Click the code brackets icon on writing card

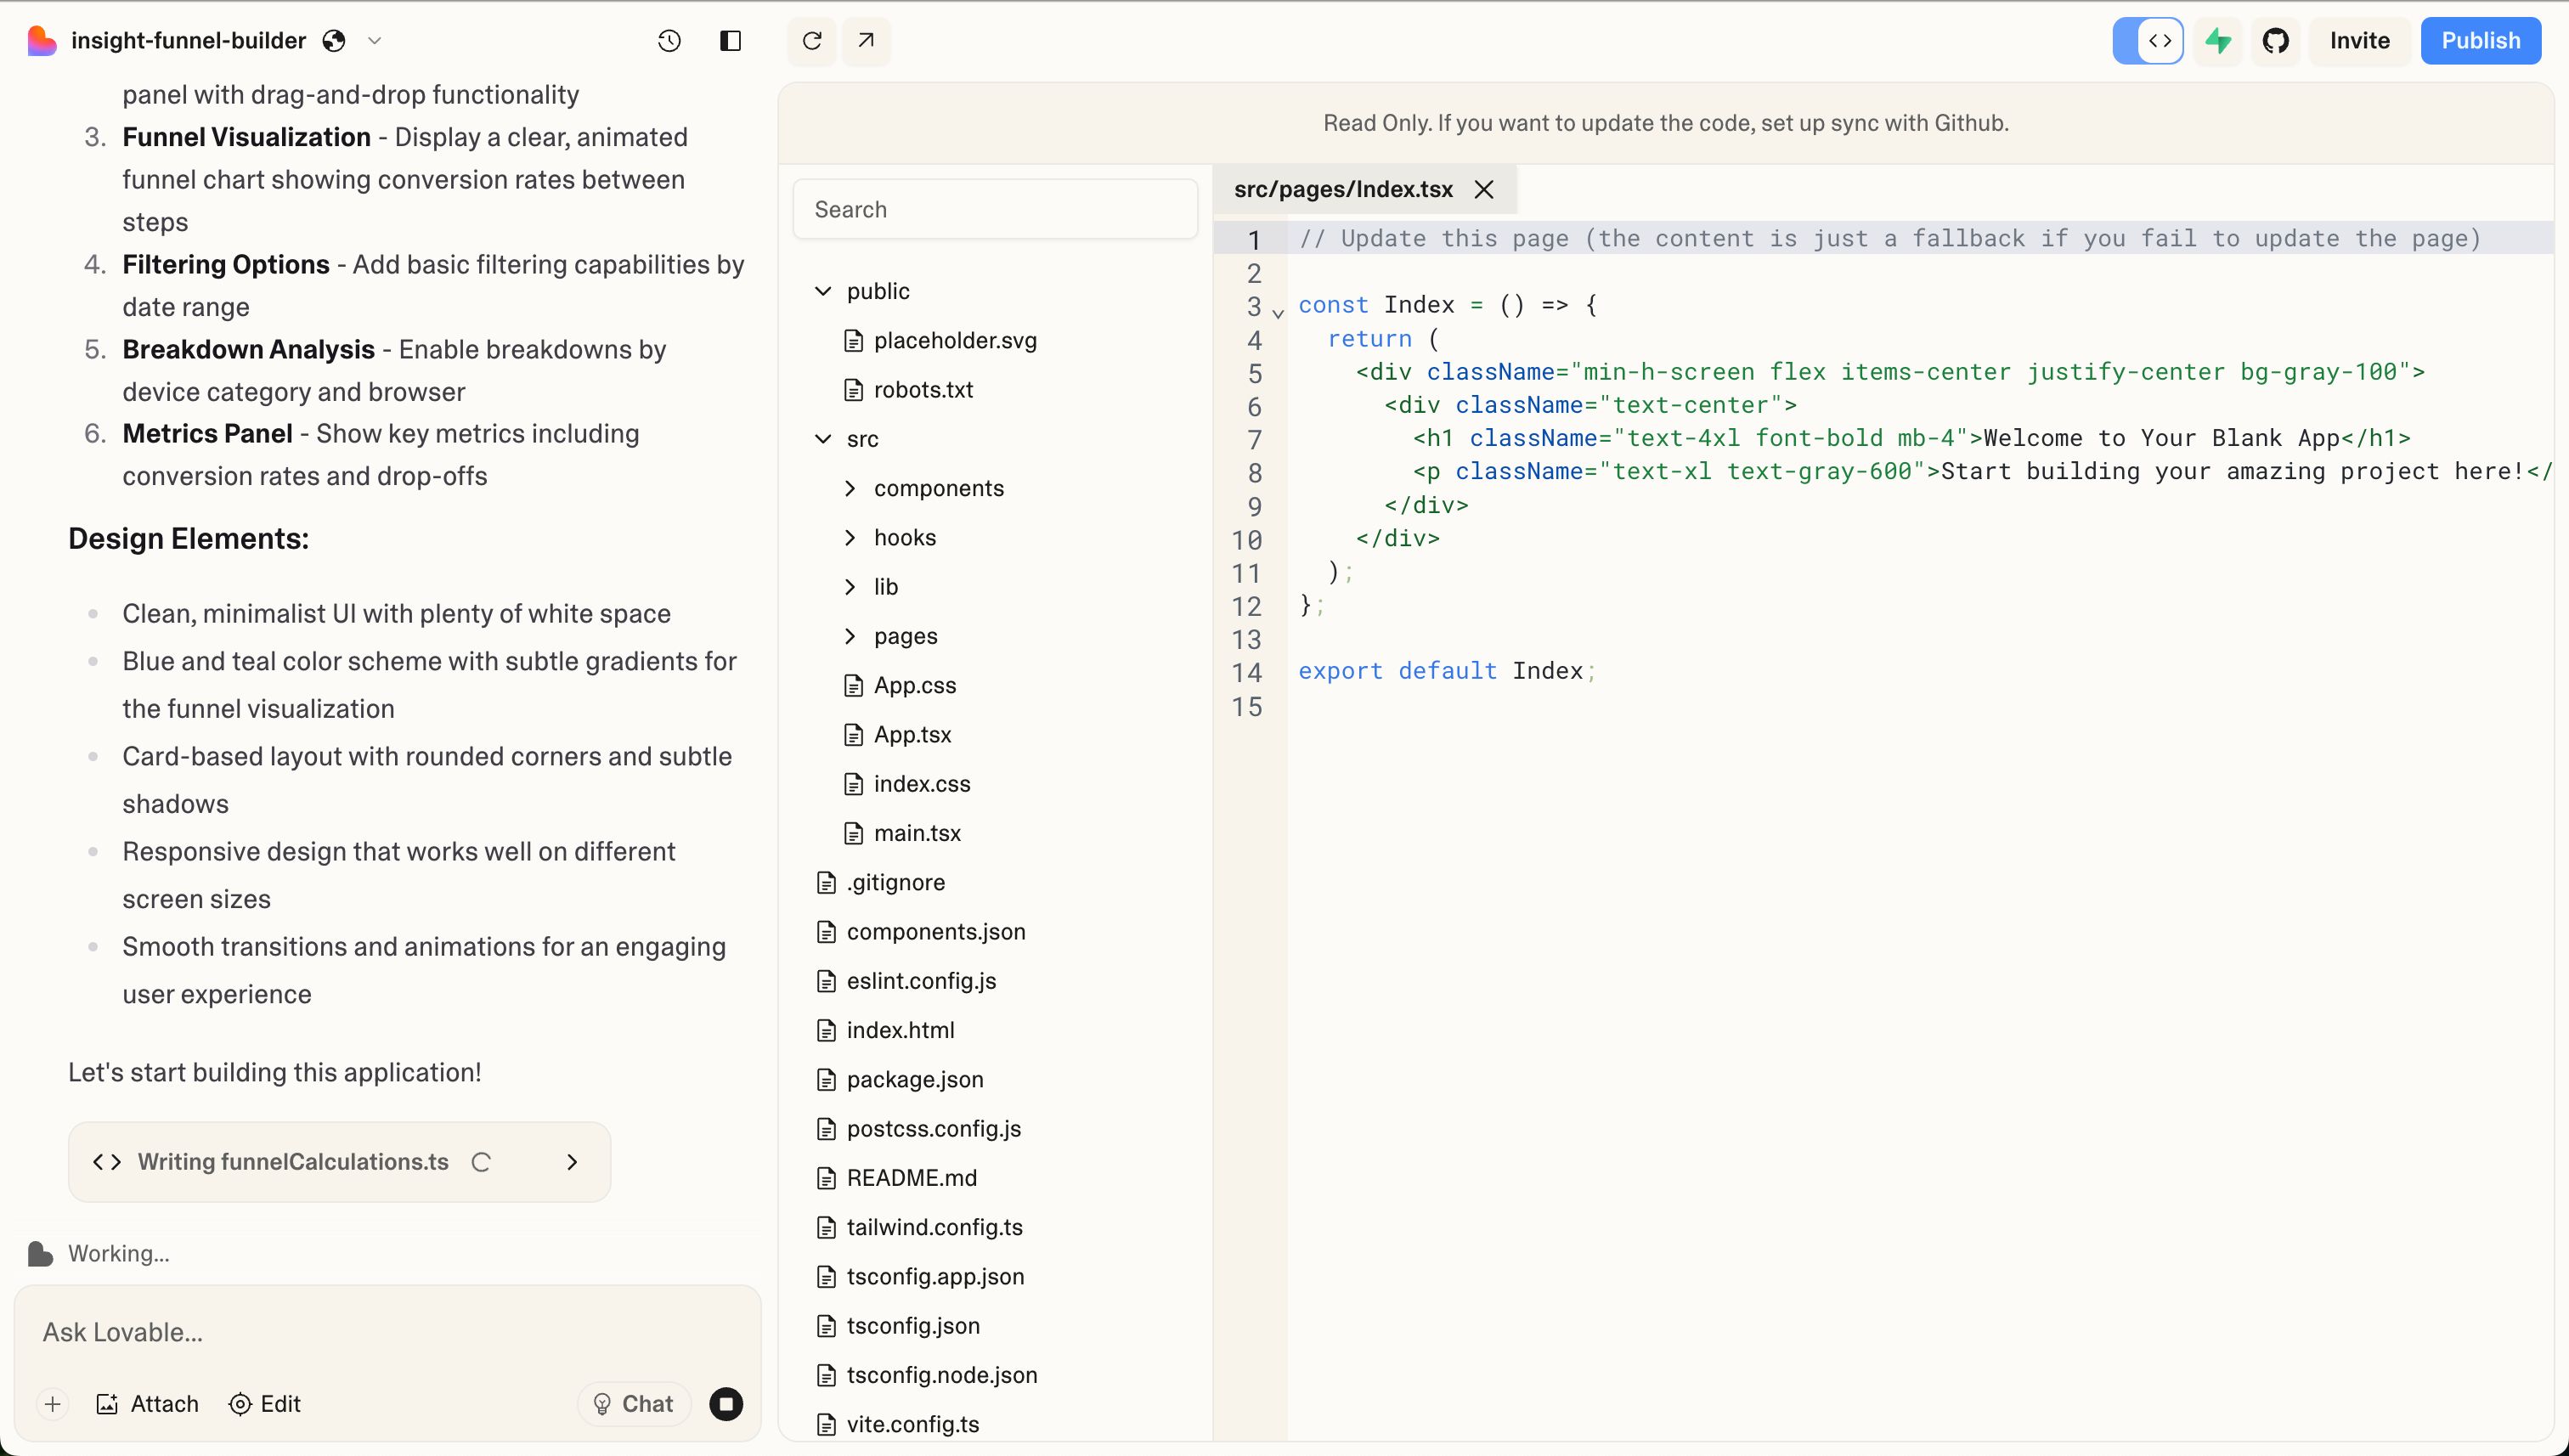[107, 1162]
